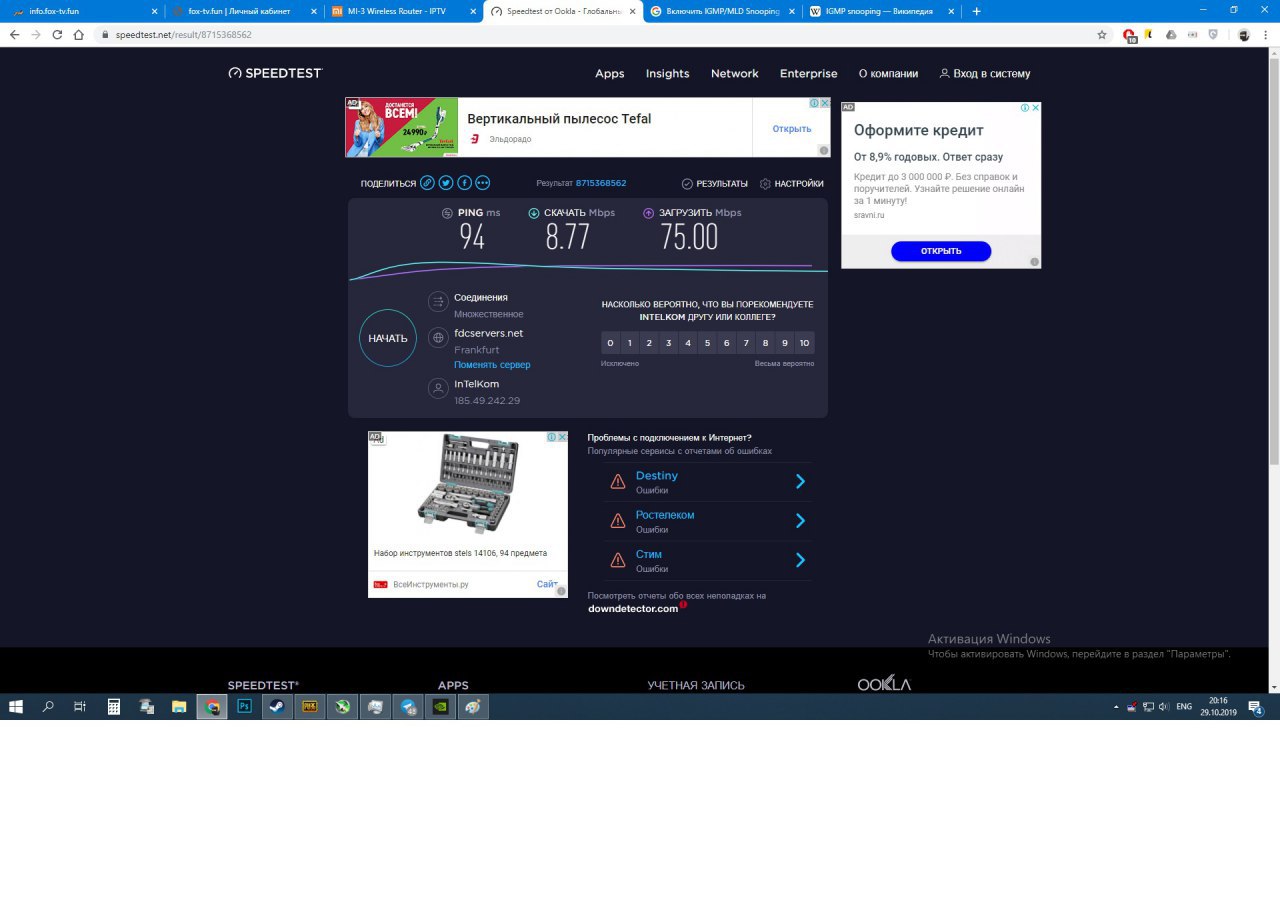This screenshot has width=1280, height=900.
Task: Switch to IGMP snooping Wikipedia tab
Action: pos(884,11)
